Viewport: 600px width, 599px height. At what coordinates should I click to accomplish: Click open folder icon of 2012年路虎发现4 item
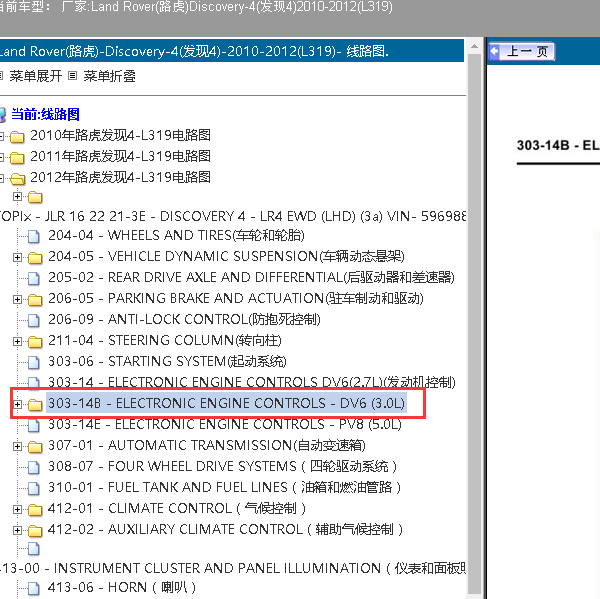[x=17, y=178]
